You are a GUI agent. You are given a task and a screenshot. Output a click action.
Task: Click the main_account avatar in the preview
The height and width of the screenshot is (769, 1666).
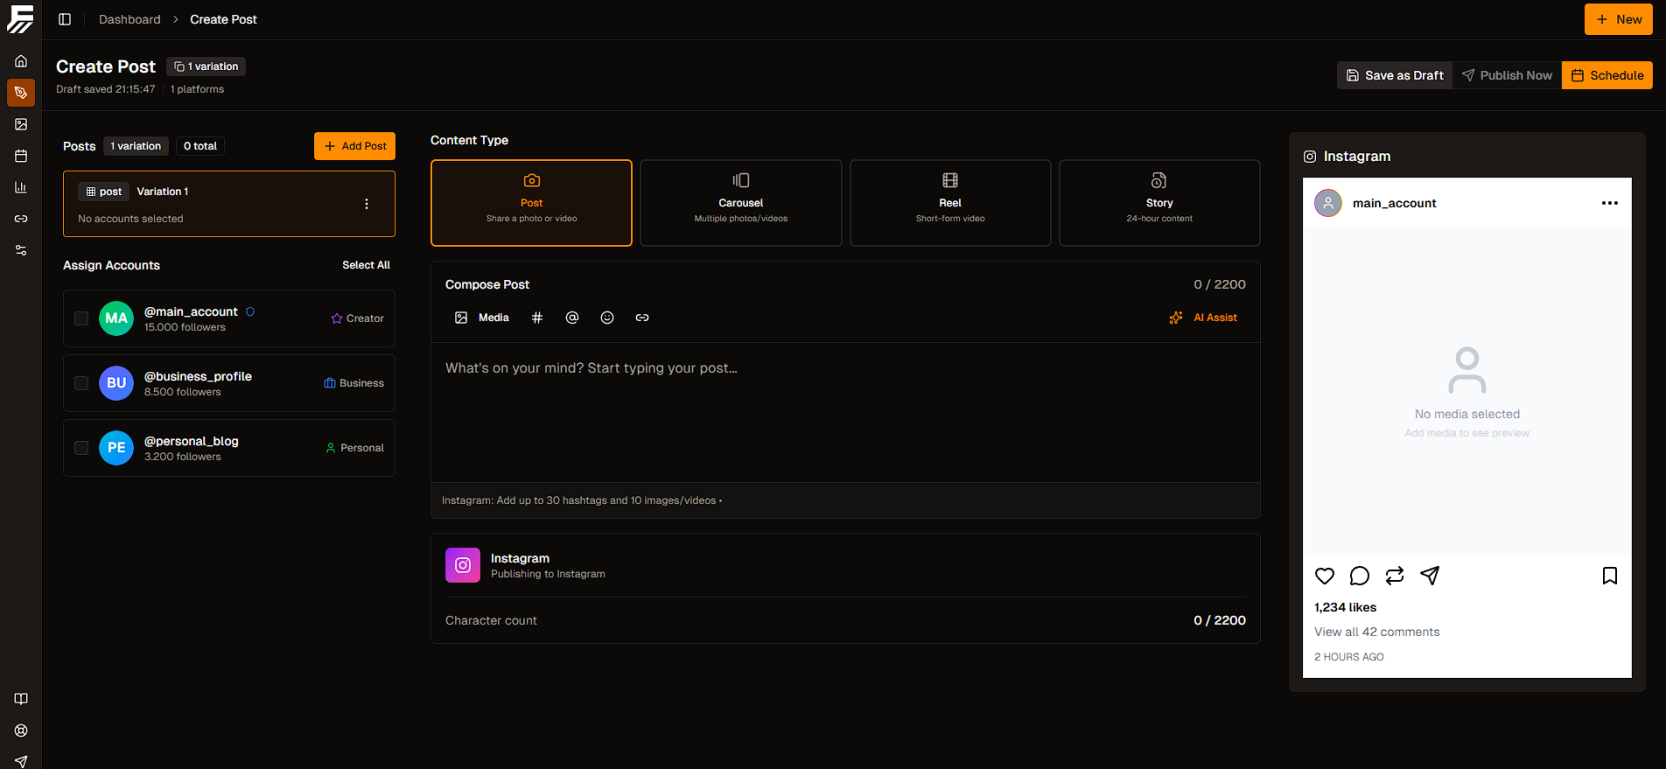(1328, 203)
